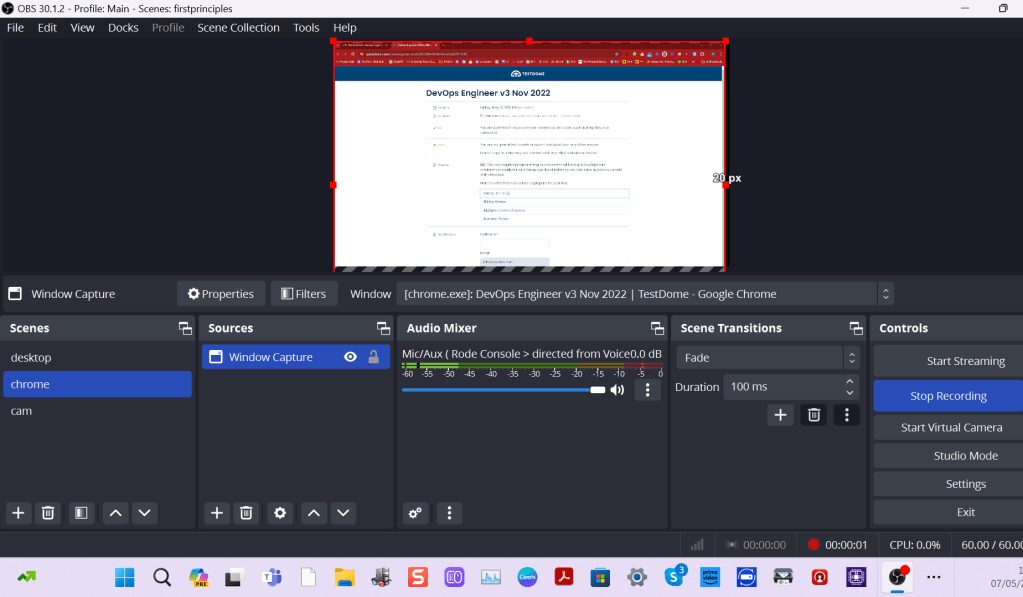Click Start Virtual Camera
The image size is (1023, 597).
tap(948, 427)
